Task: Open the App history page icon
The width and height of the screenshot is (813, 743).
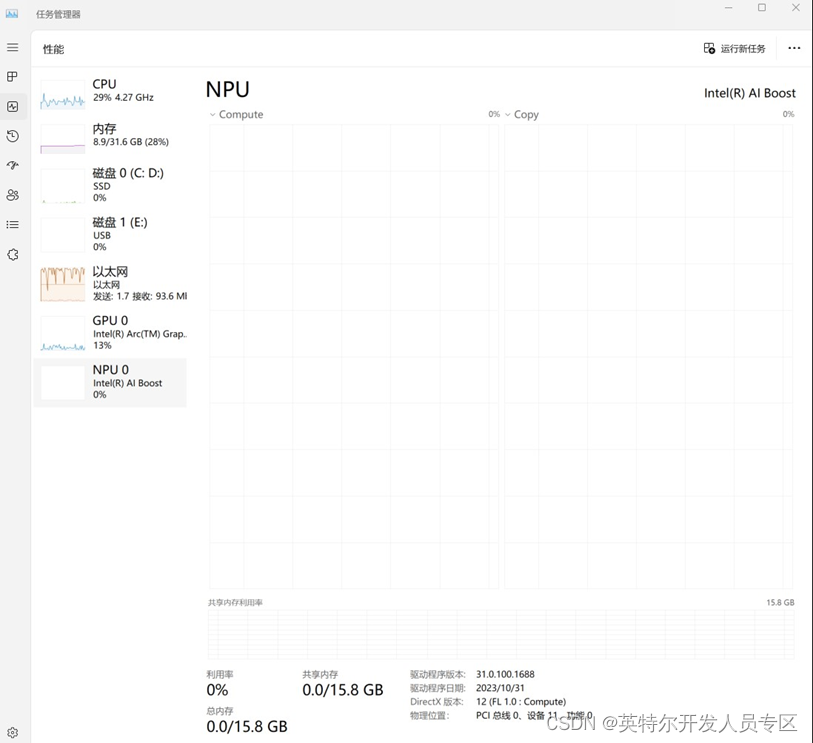Action: [x=12, y=136]
